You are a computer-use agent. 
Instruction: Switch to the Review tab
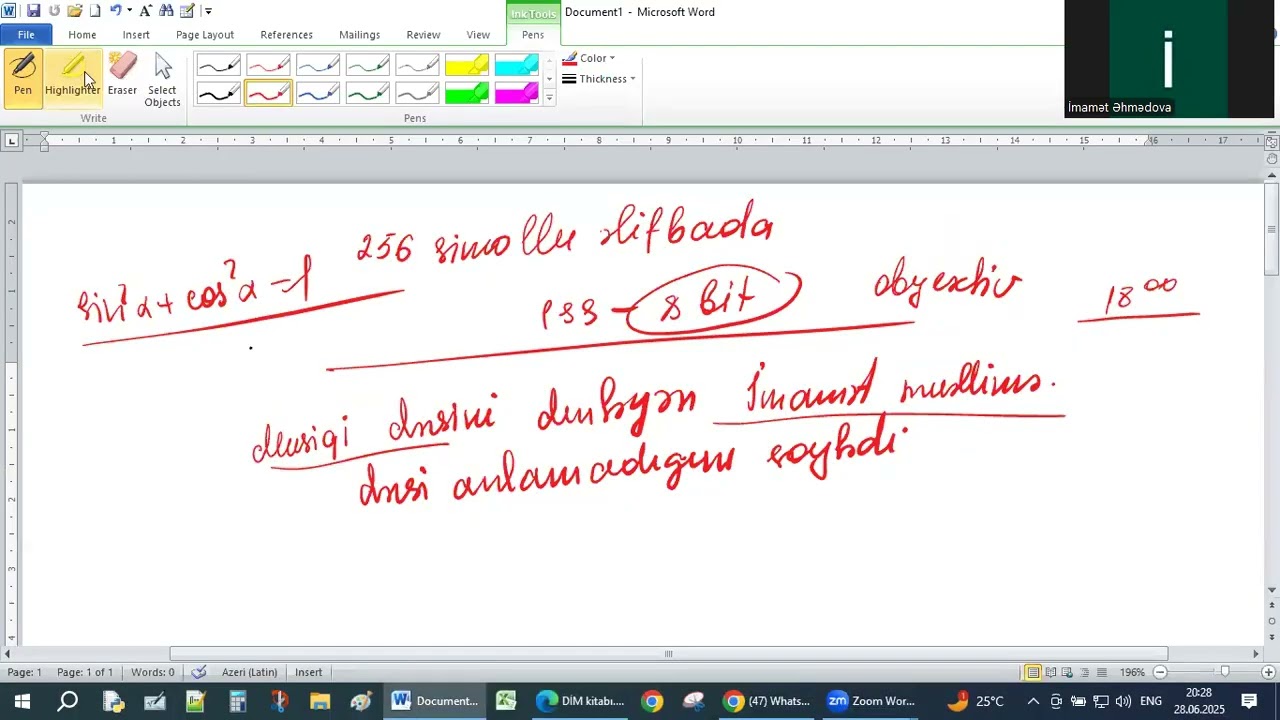pyautogui.click(x=423, y=35)
